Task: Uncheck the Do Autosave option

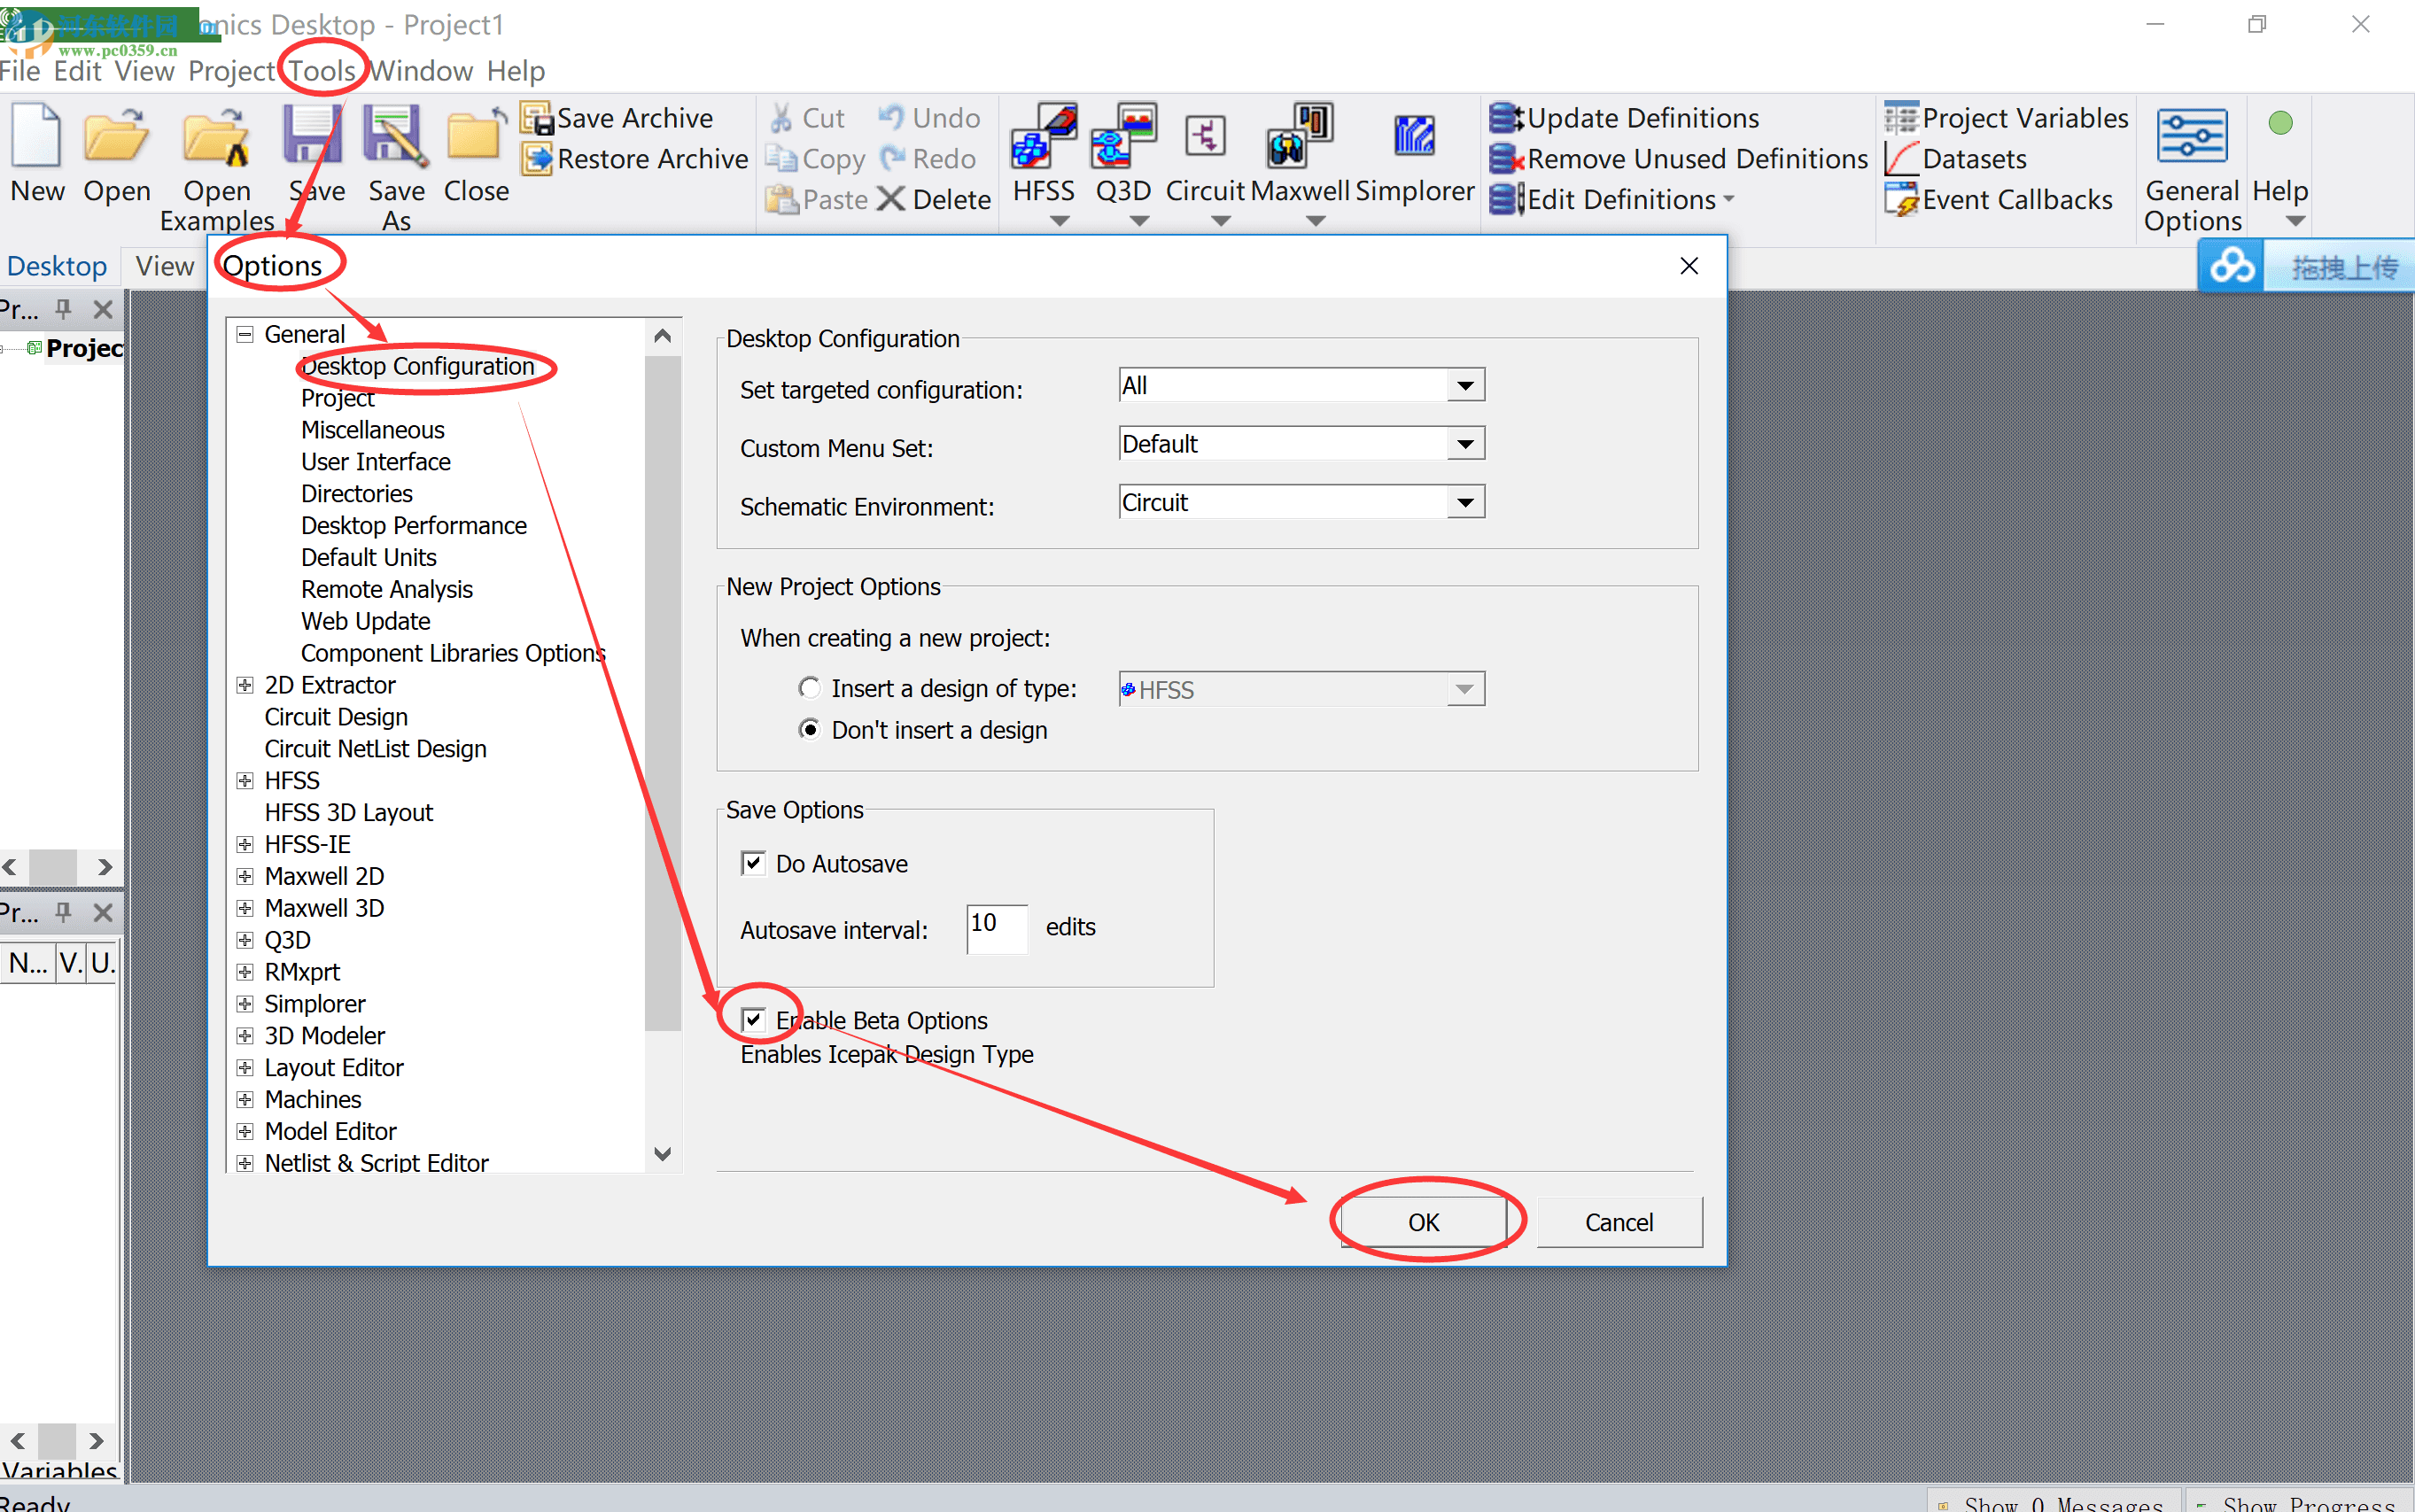Action: [753, 863]
